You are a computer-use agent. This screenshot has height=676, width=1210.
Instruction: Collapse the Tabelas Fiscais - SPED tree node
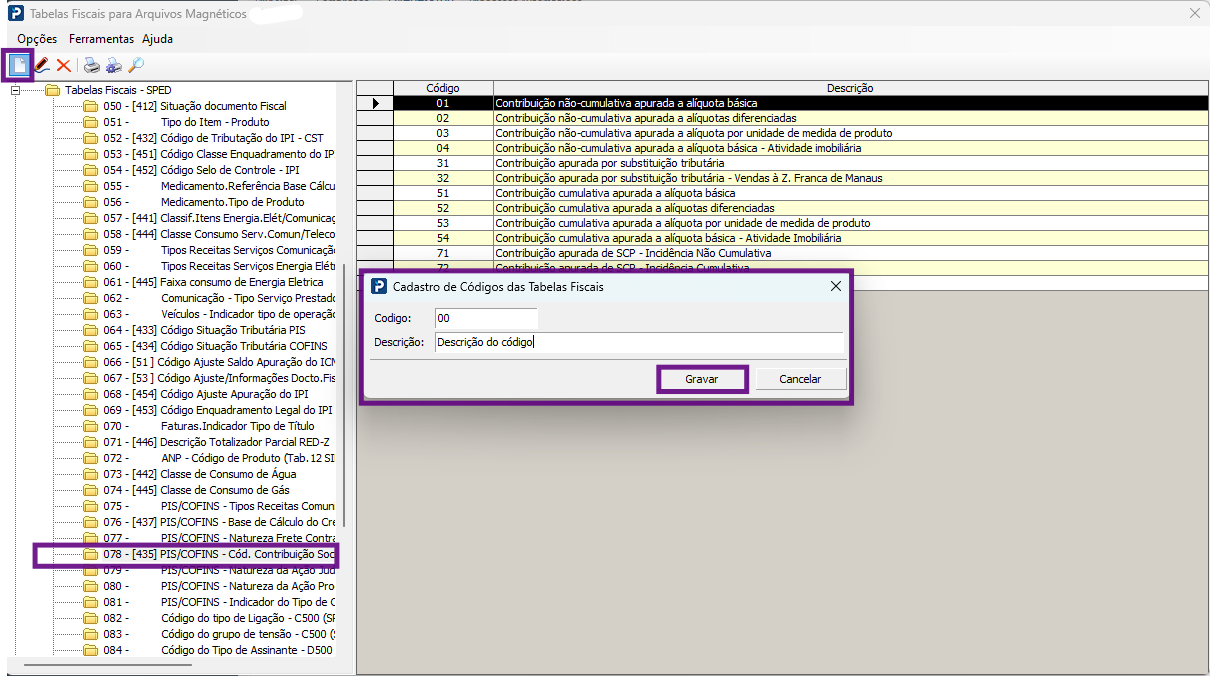point(15,90)
